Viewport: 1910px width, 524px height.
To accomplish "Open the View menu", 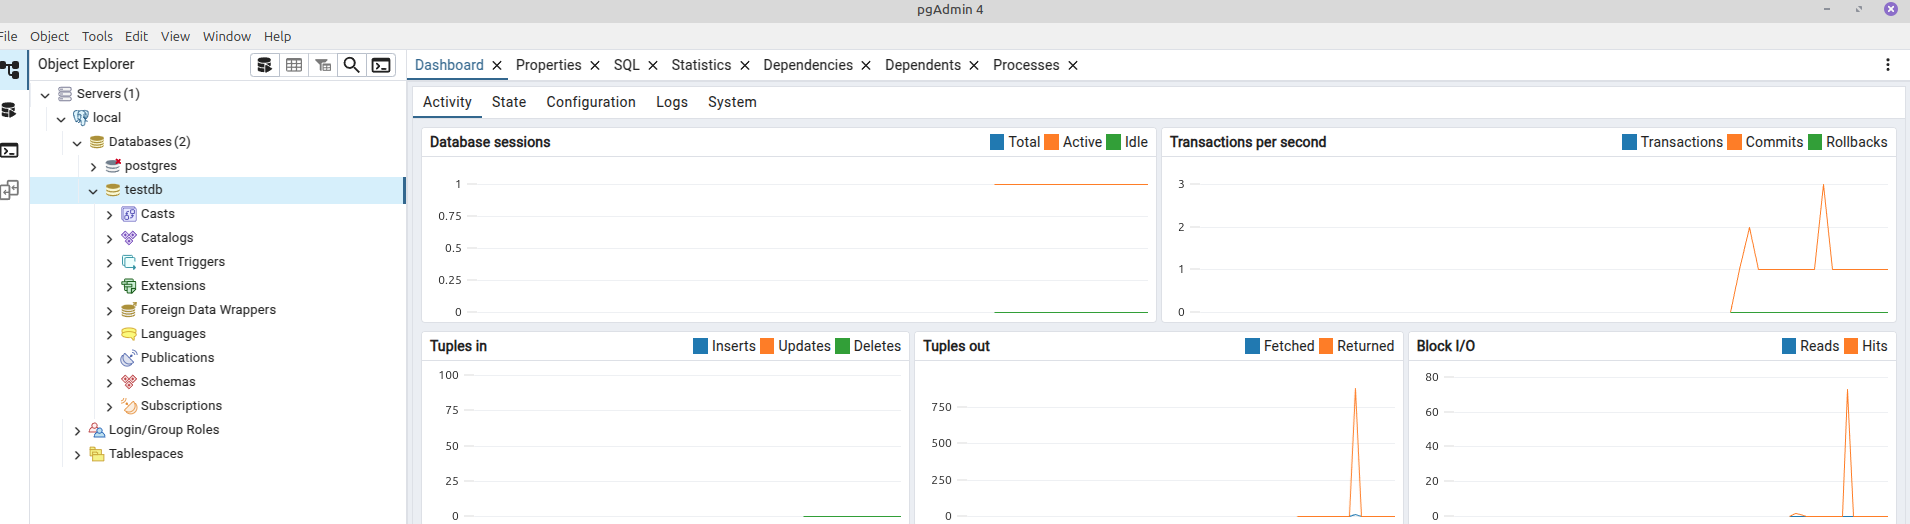I will pos(175,36).
